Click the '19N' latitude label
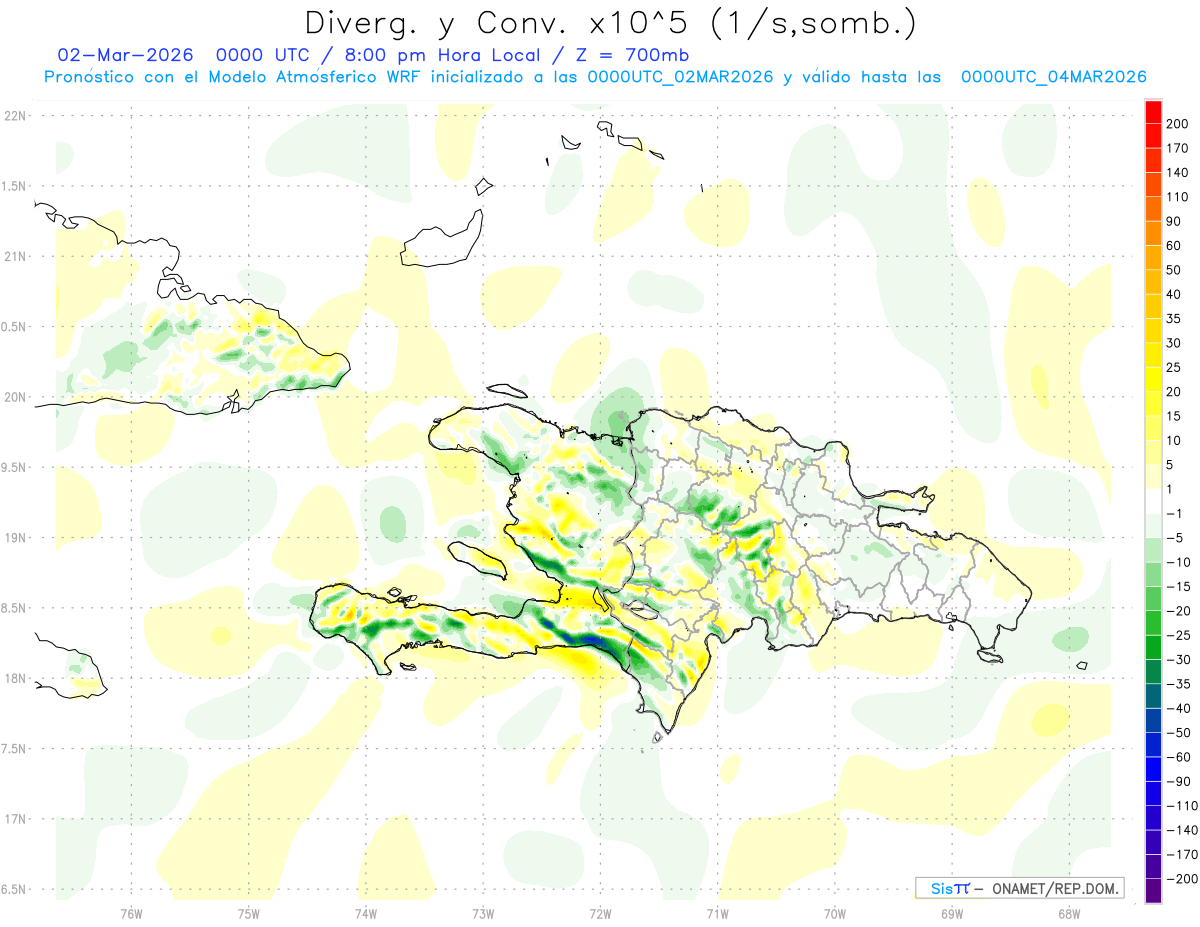 [x=15, y=538]
